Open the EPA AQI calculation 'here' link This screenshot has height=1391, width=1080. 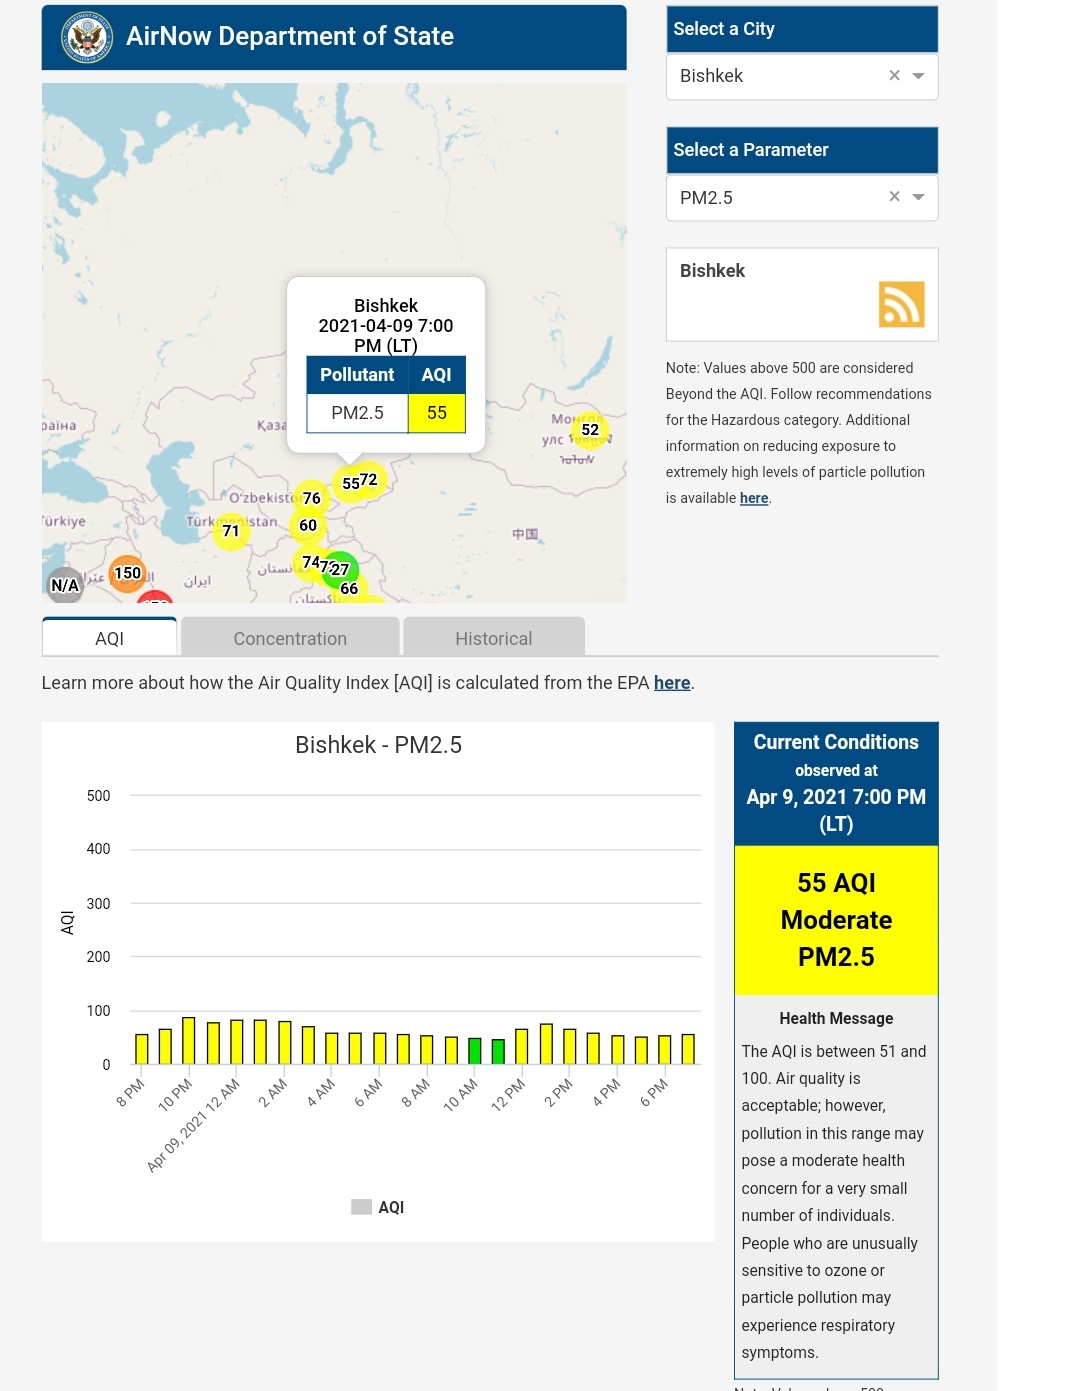(x=672, y=683)
